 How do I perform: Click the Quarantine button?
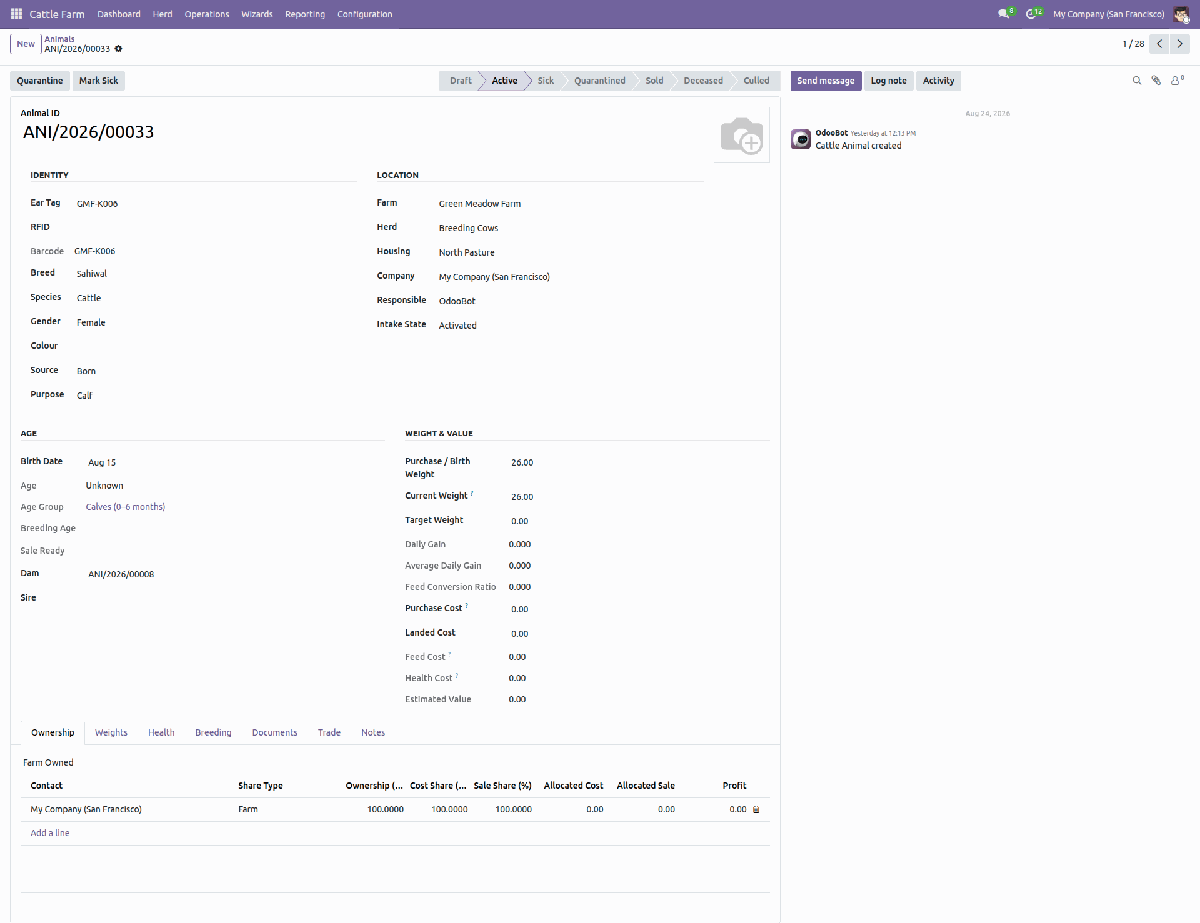[x=40, y=81]
